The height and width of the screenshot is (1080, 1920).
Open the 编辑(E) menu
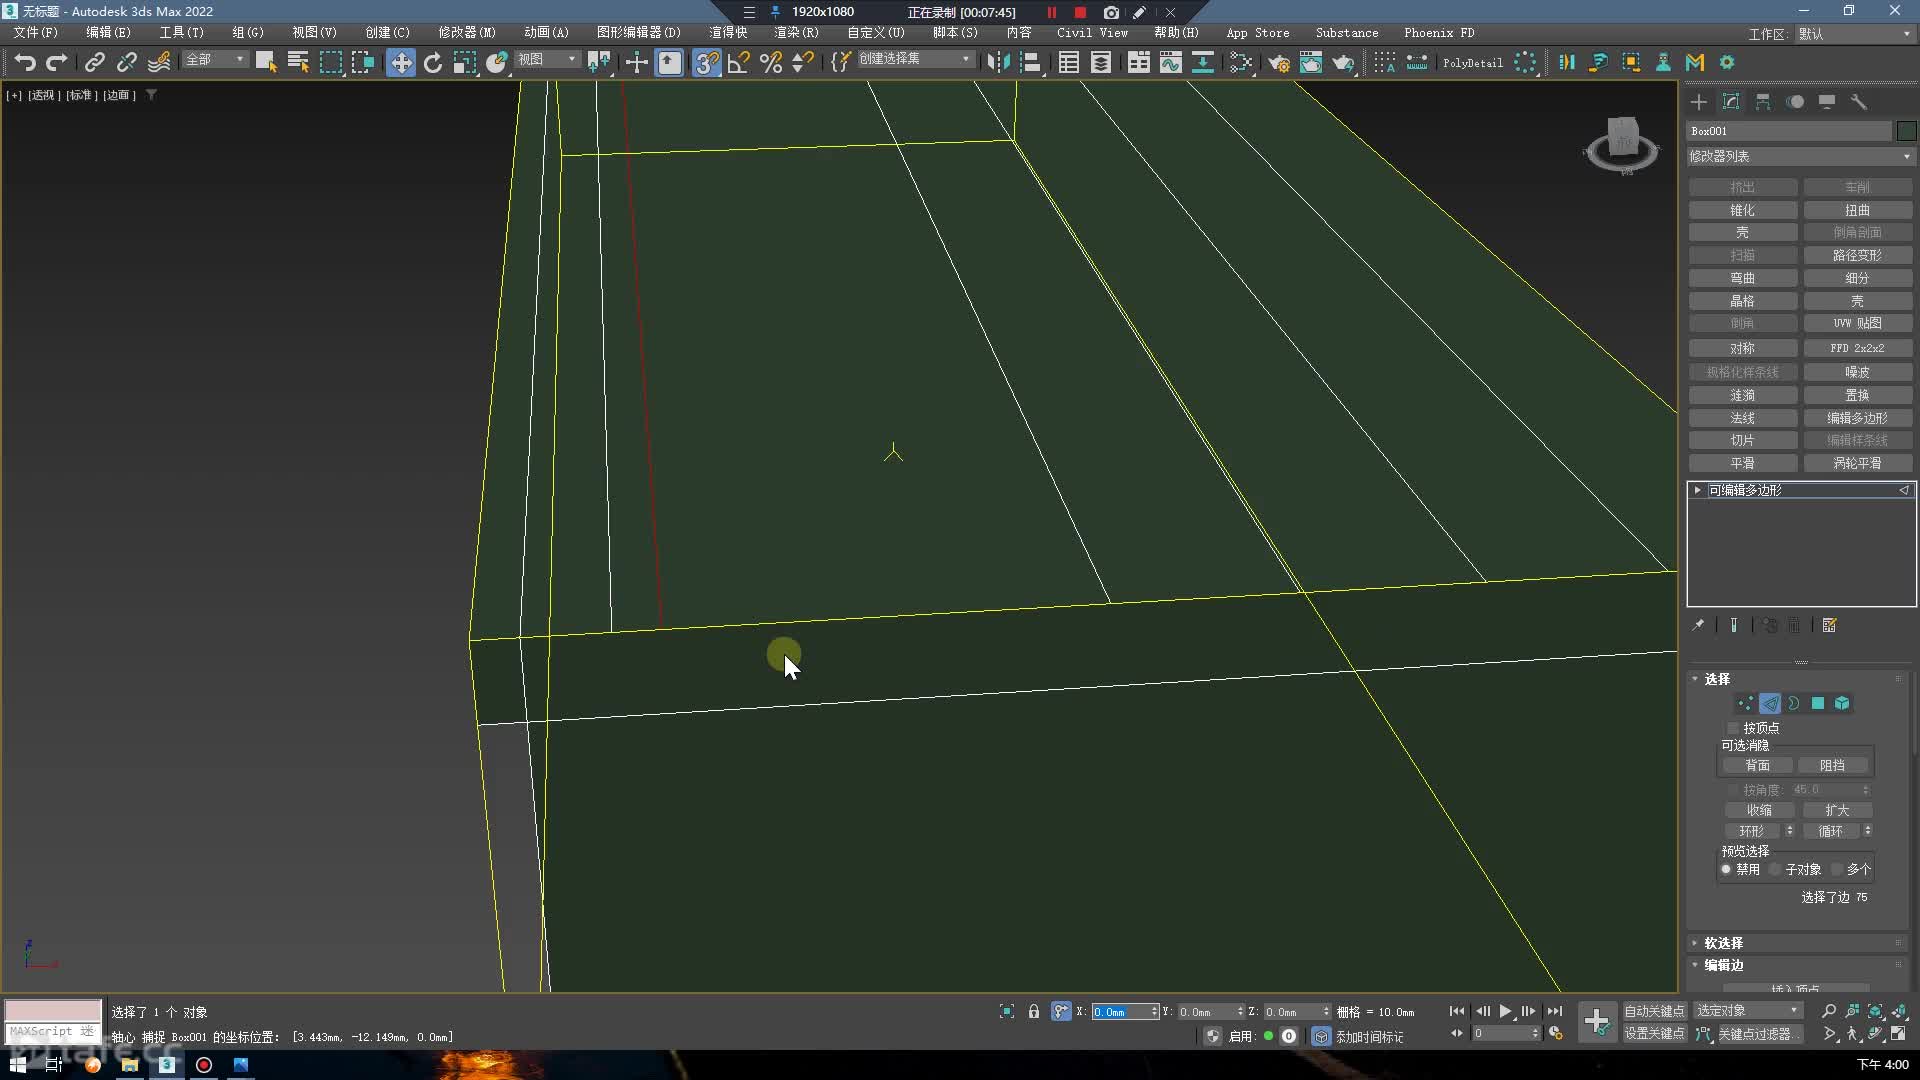click(x=108, y=33)
